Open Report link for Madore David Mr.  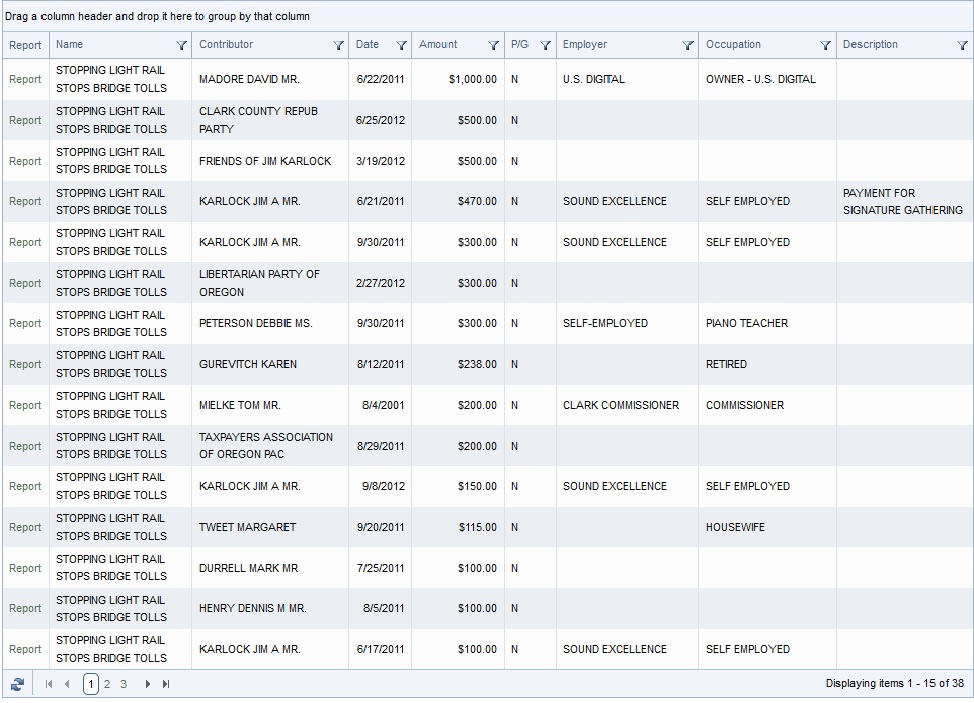click(25, 79)
